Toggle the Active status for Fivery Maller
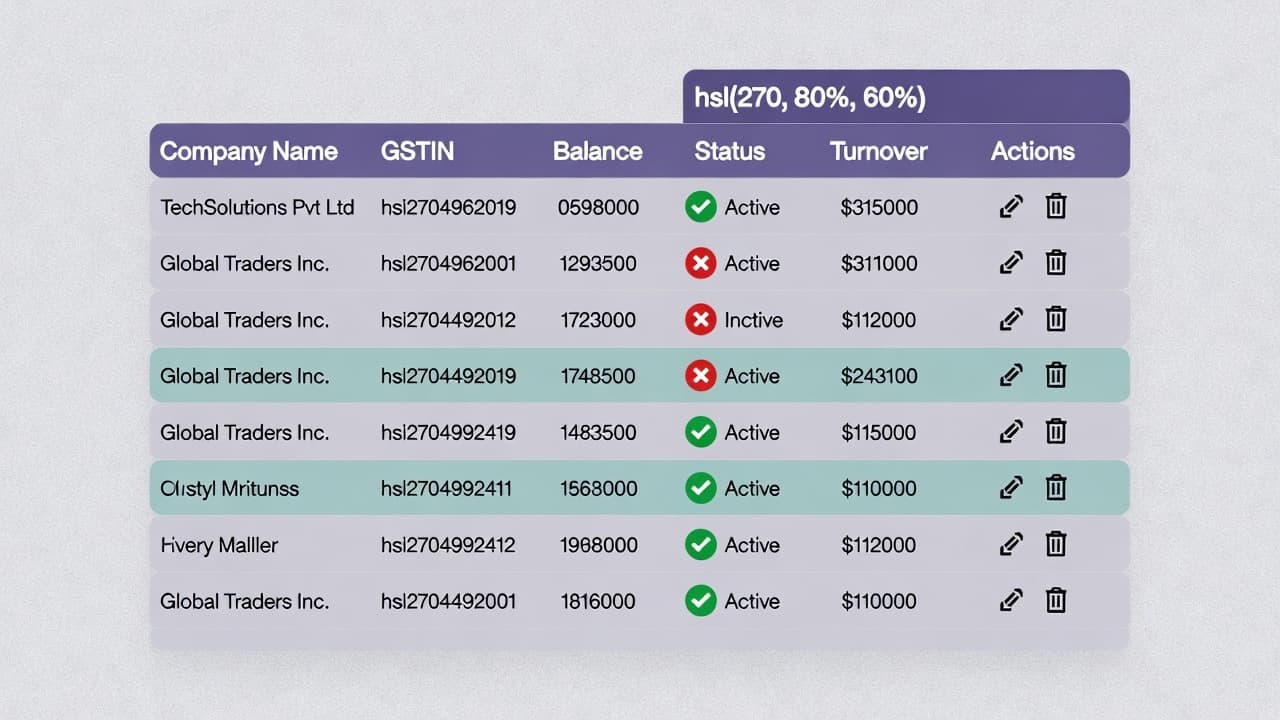Screen dimensions: 1280x720 tap(701, 544)
